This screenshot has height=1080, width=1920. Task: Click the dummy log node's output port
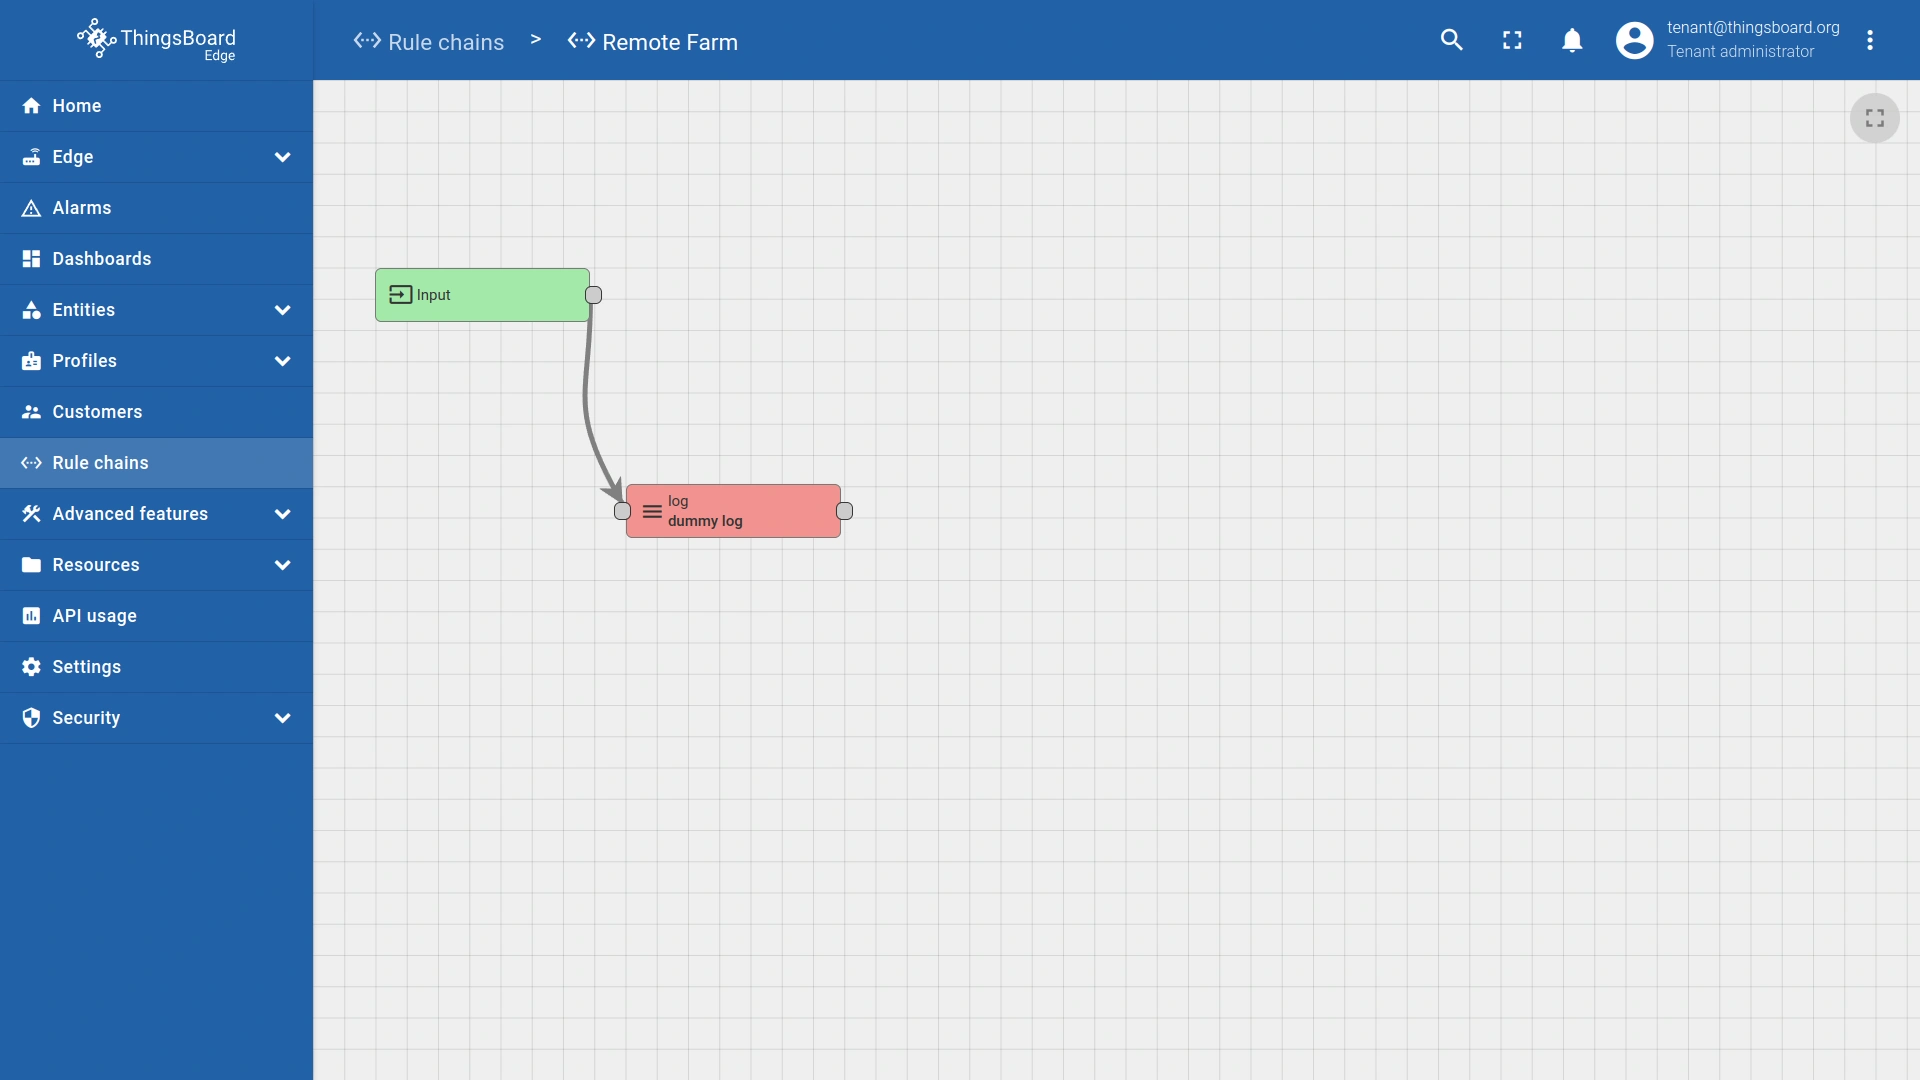[844, 511]
